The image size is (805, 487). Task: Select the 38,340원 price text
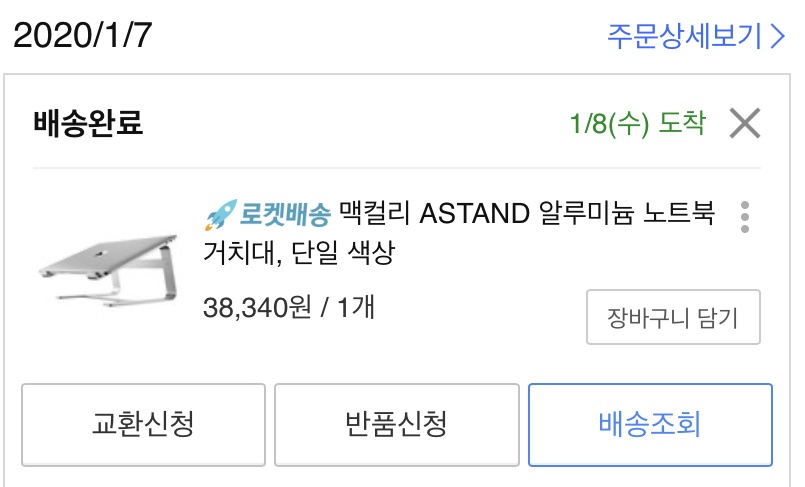(257, 308)
